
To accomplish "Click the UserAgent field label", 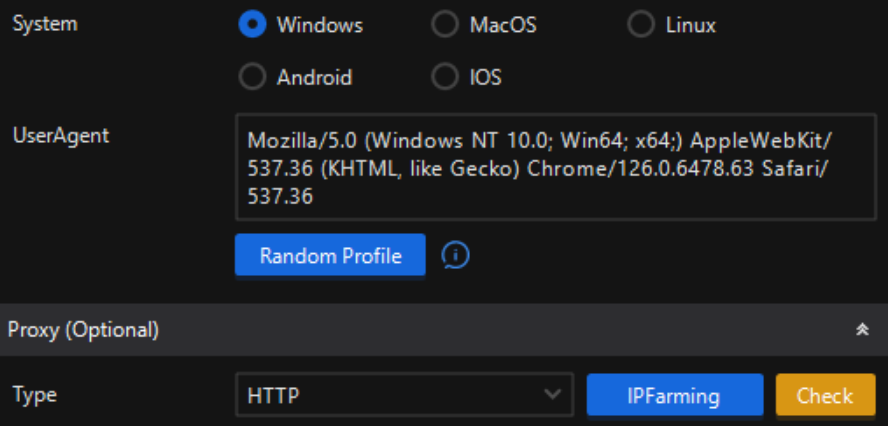I will (x=61, y=136).
